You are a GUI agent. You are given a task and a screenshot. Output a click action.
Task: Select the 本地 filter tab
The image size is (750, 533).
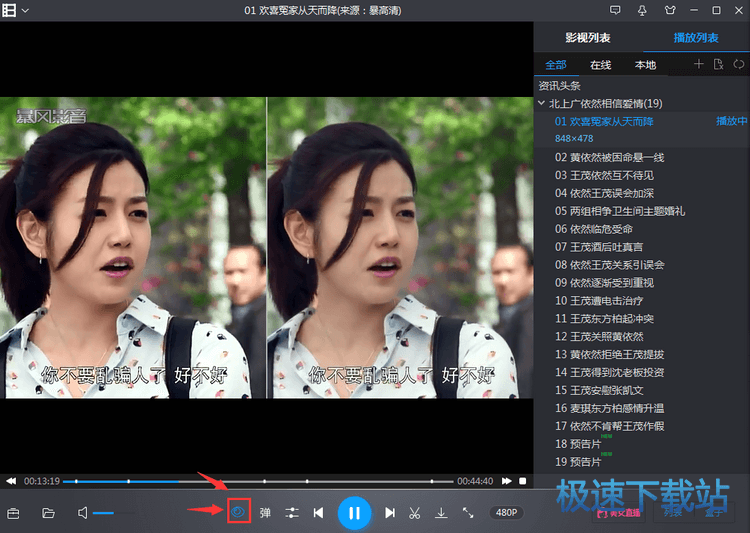click(x=645, y=65)
